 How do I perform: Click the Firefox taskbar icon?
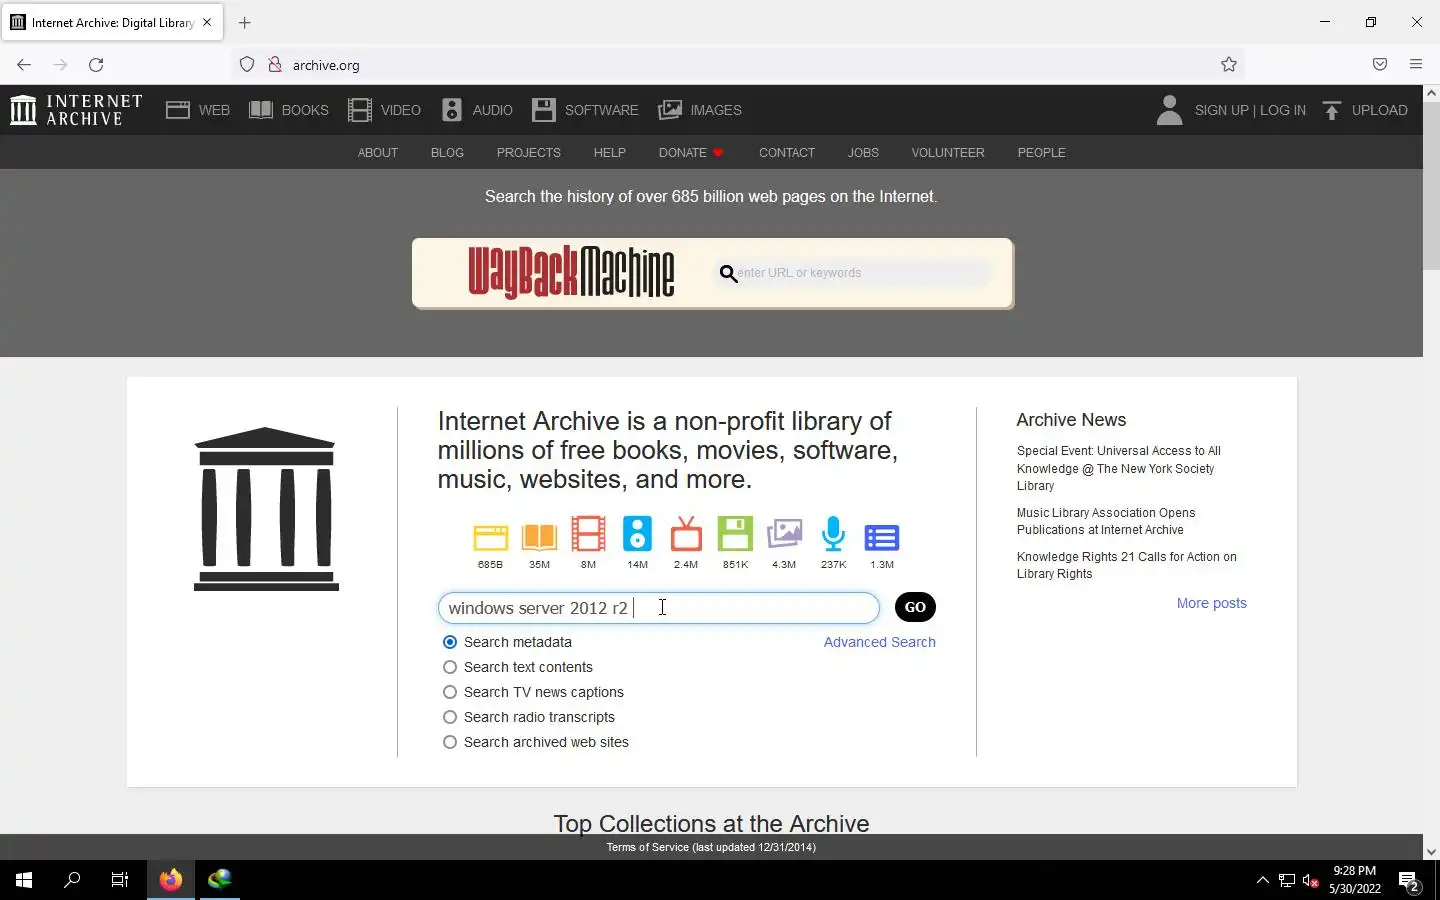coord(171,880)
